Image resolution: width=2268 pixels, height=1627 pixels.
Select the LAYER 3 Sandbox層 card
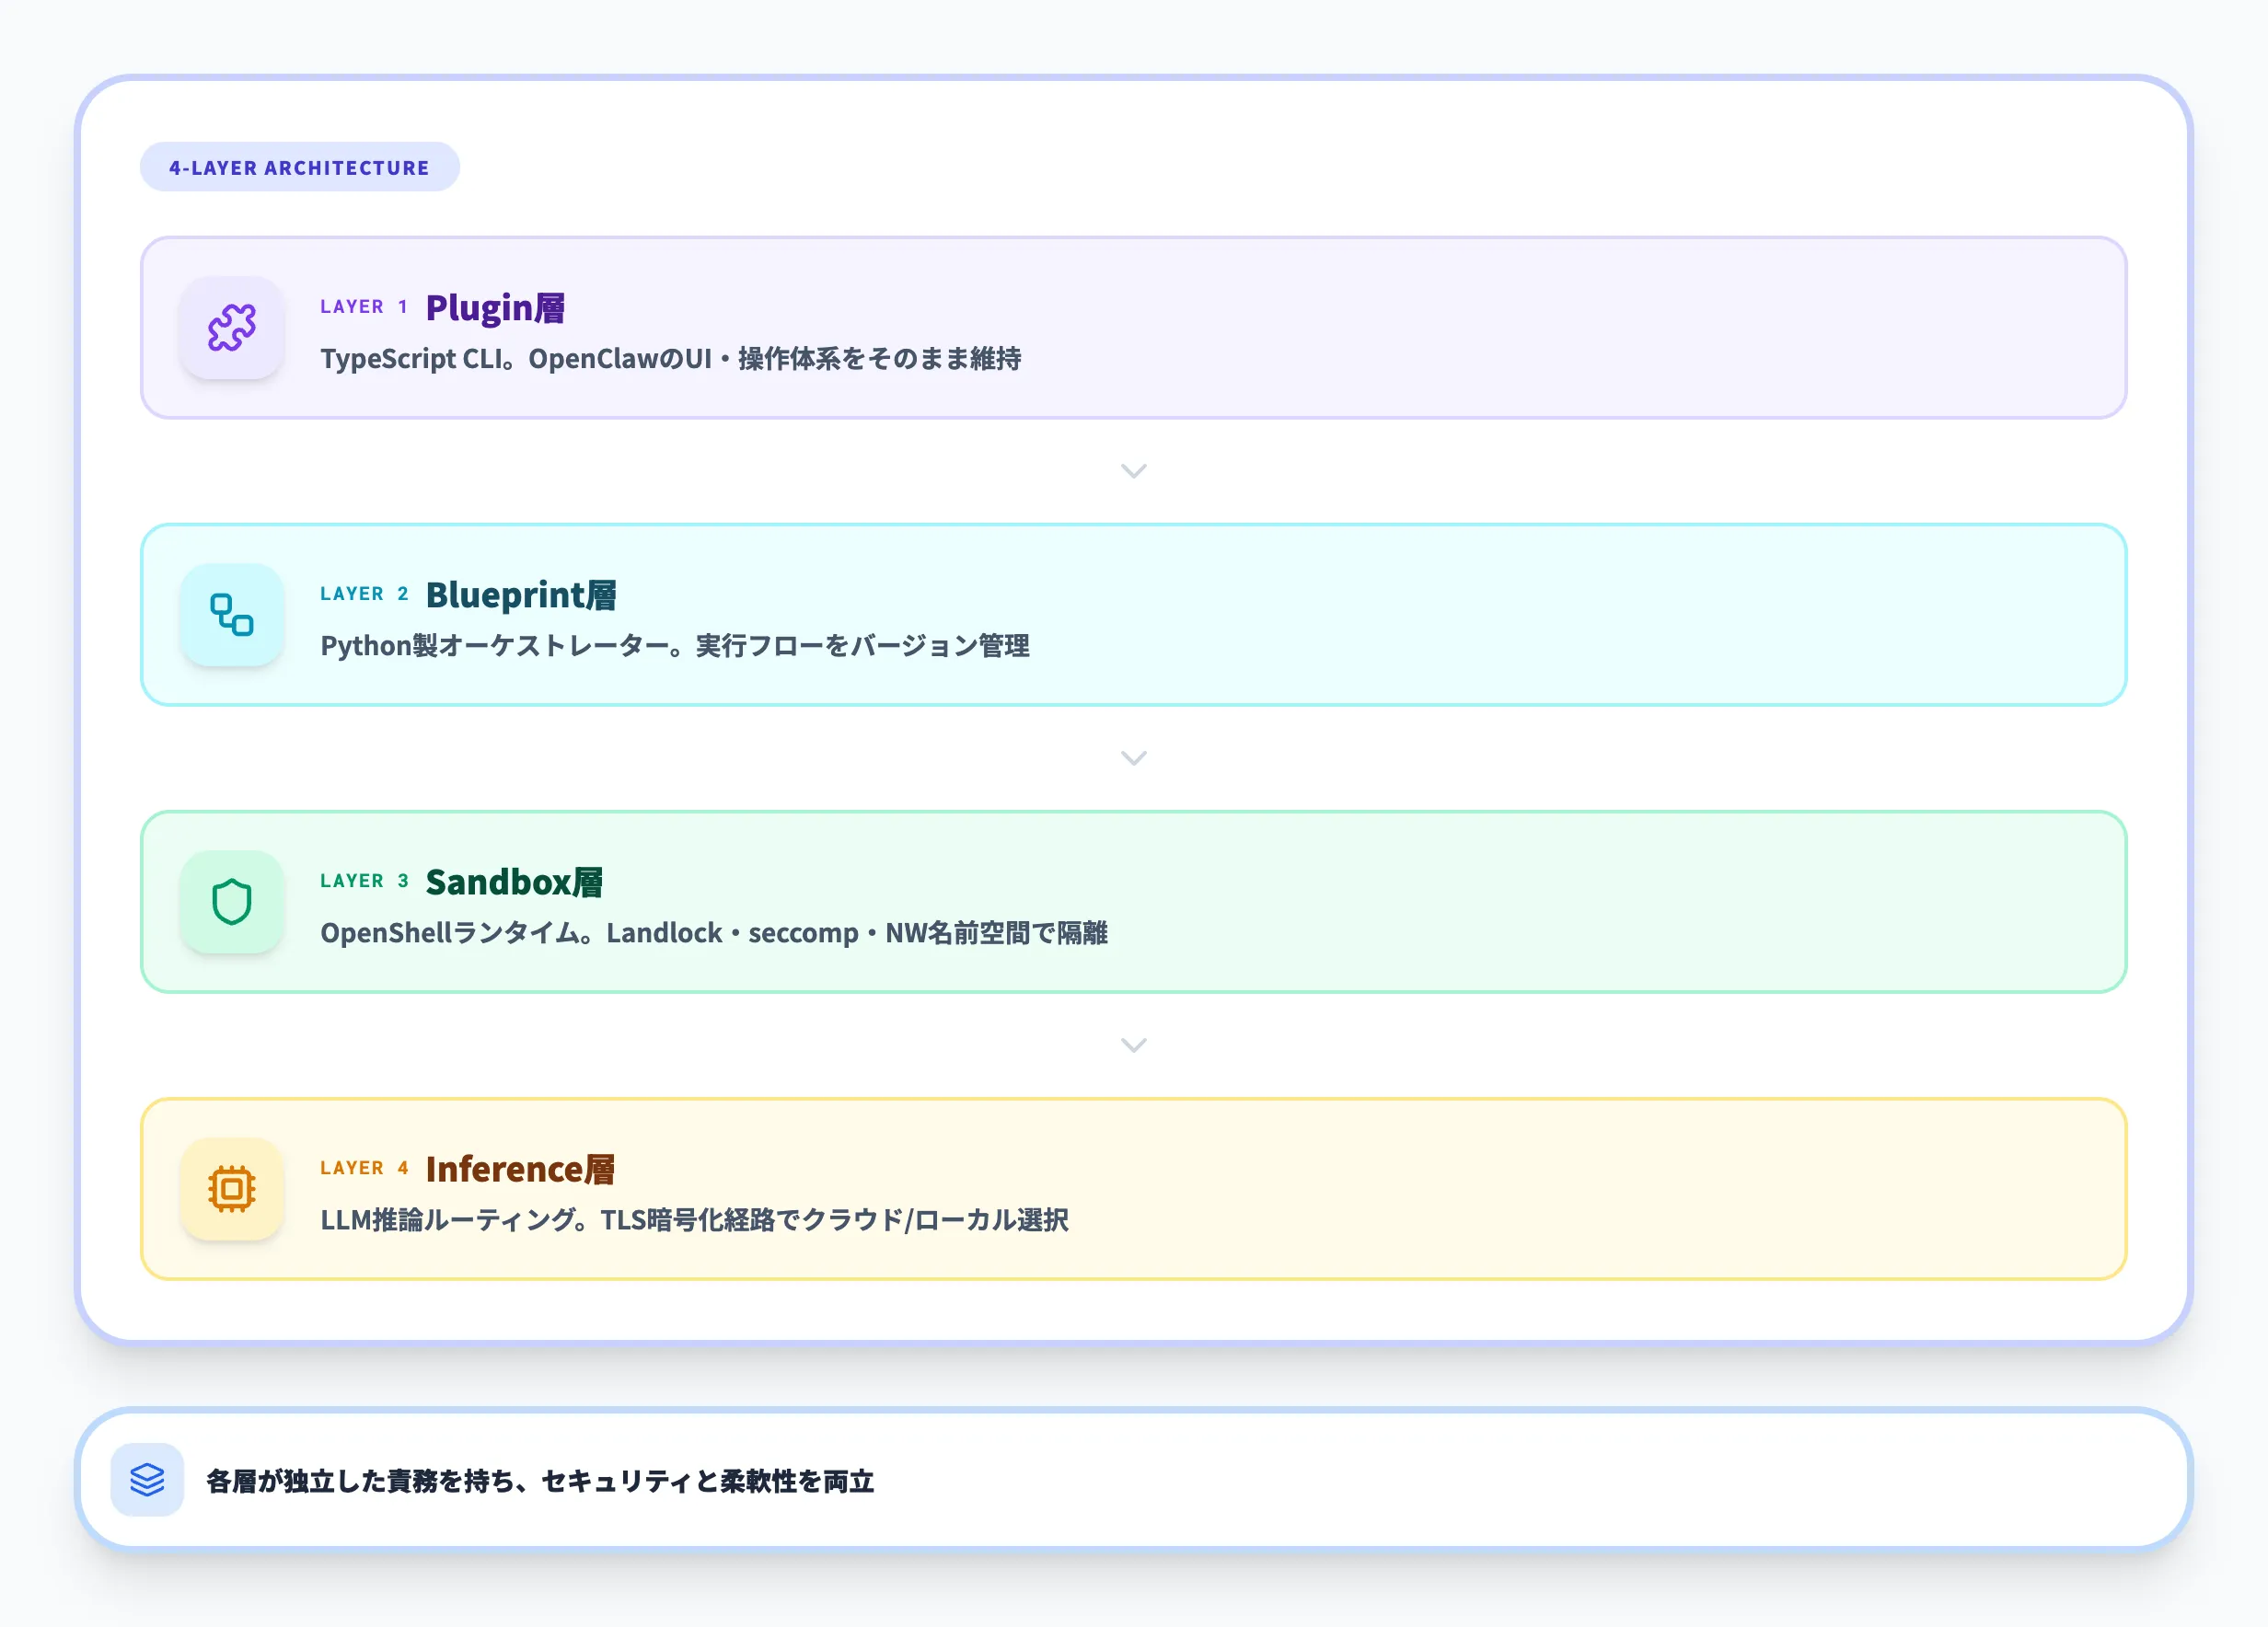(1134, 904)
